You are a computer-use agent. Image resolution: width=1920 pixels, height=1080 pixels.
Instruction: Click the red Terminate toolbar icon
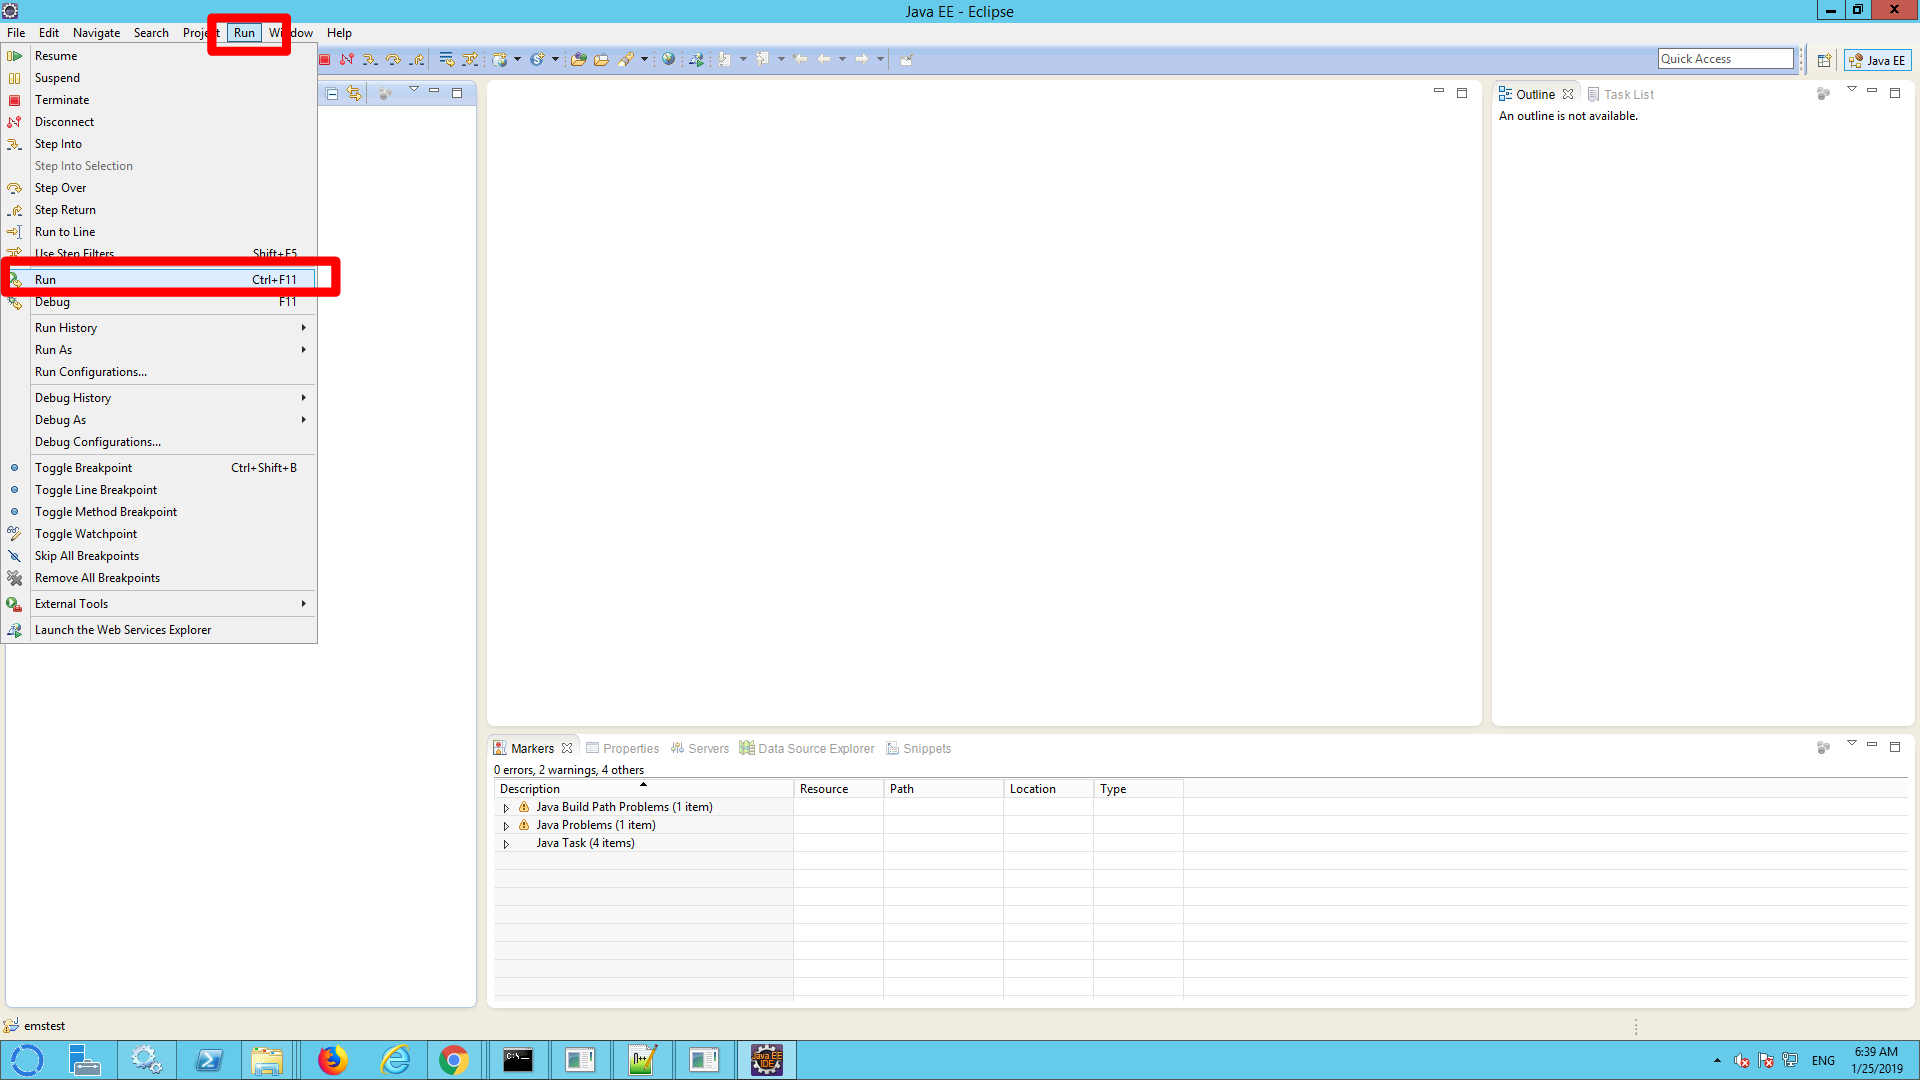click(325, 59)
